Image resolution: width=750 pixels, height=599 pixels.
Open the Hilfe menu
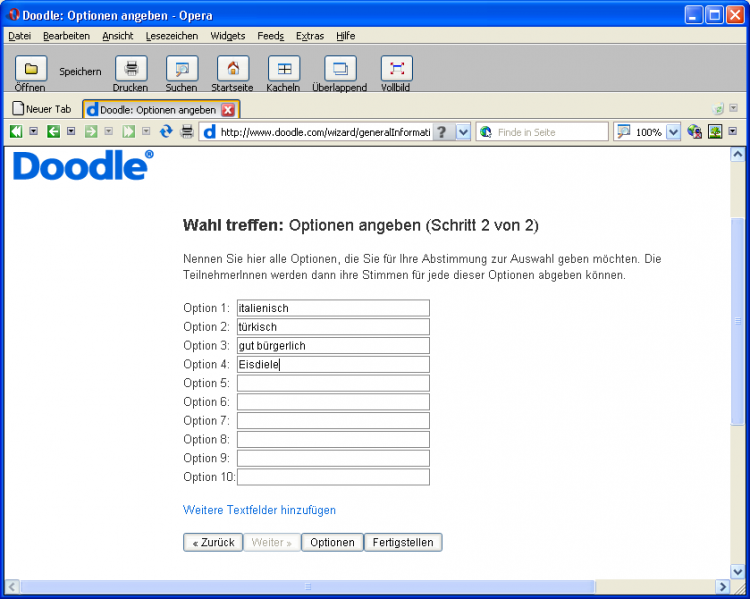point(345,36)
